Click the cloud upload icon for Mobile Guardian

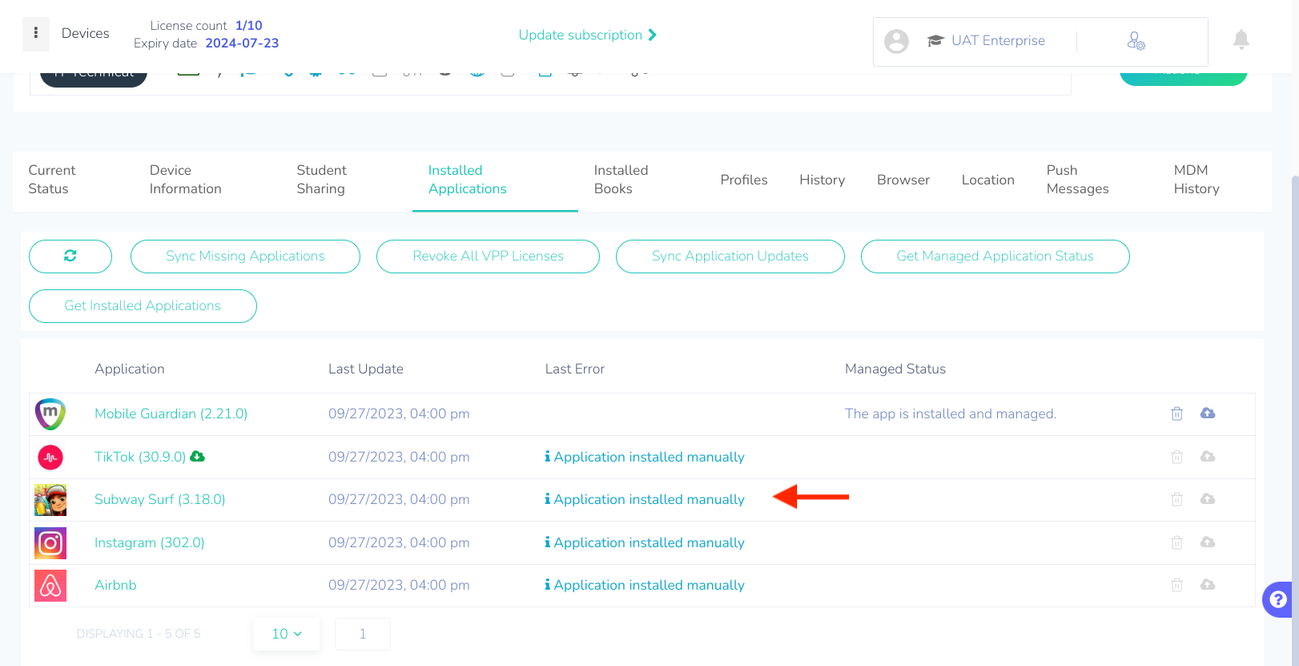click(1207, 413)
